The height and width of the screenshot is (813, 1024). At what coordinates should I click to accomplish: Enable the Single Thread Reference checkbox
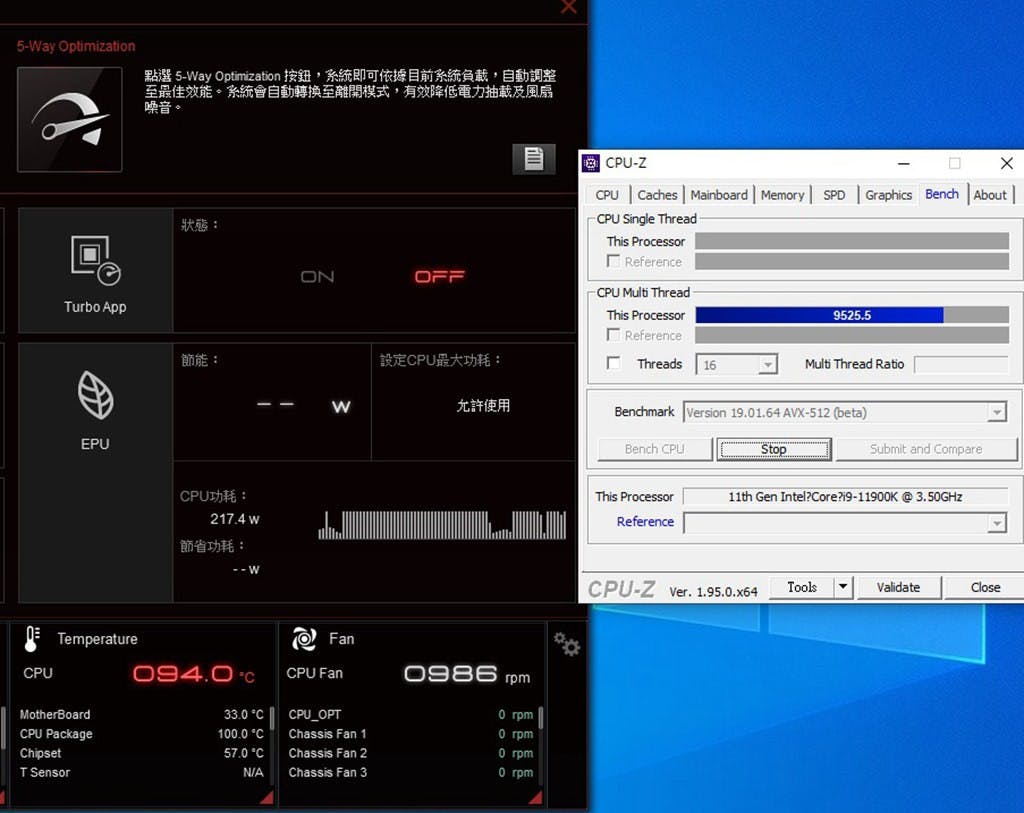coord(614,262)
